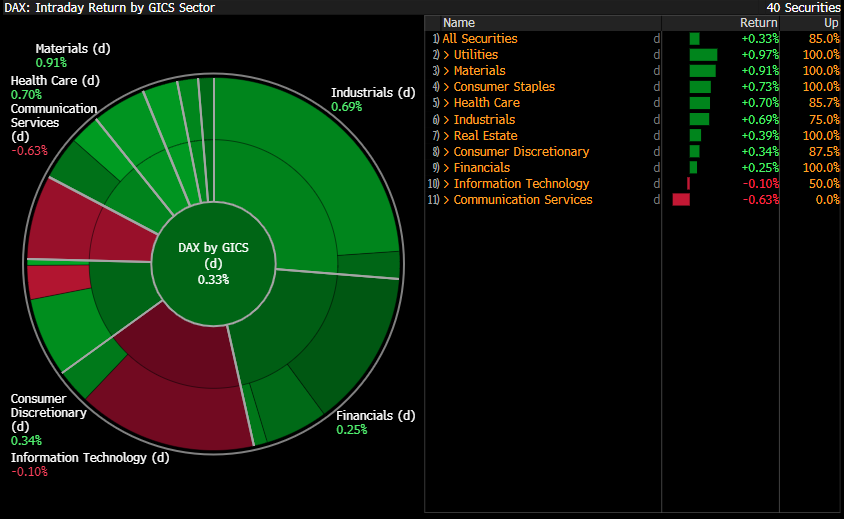Click the 0.0% Up value

click(827, 200)
